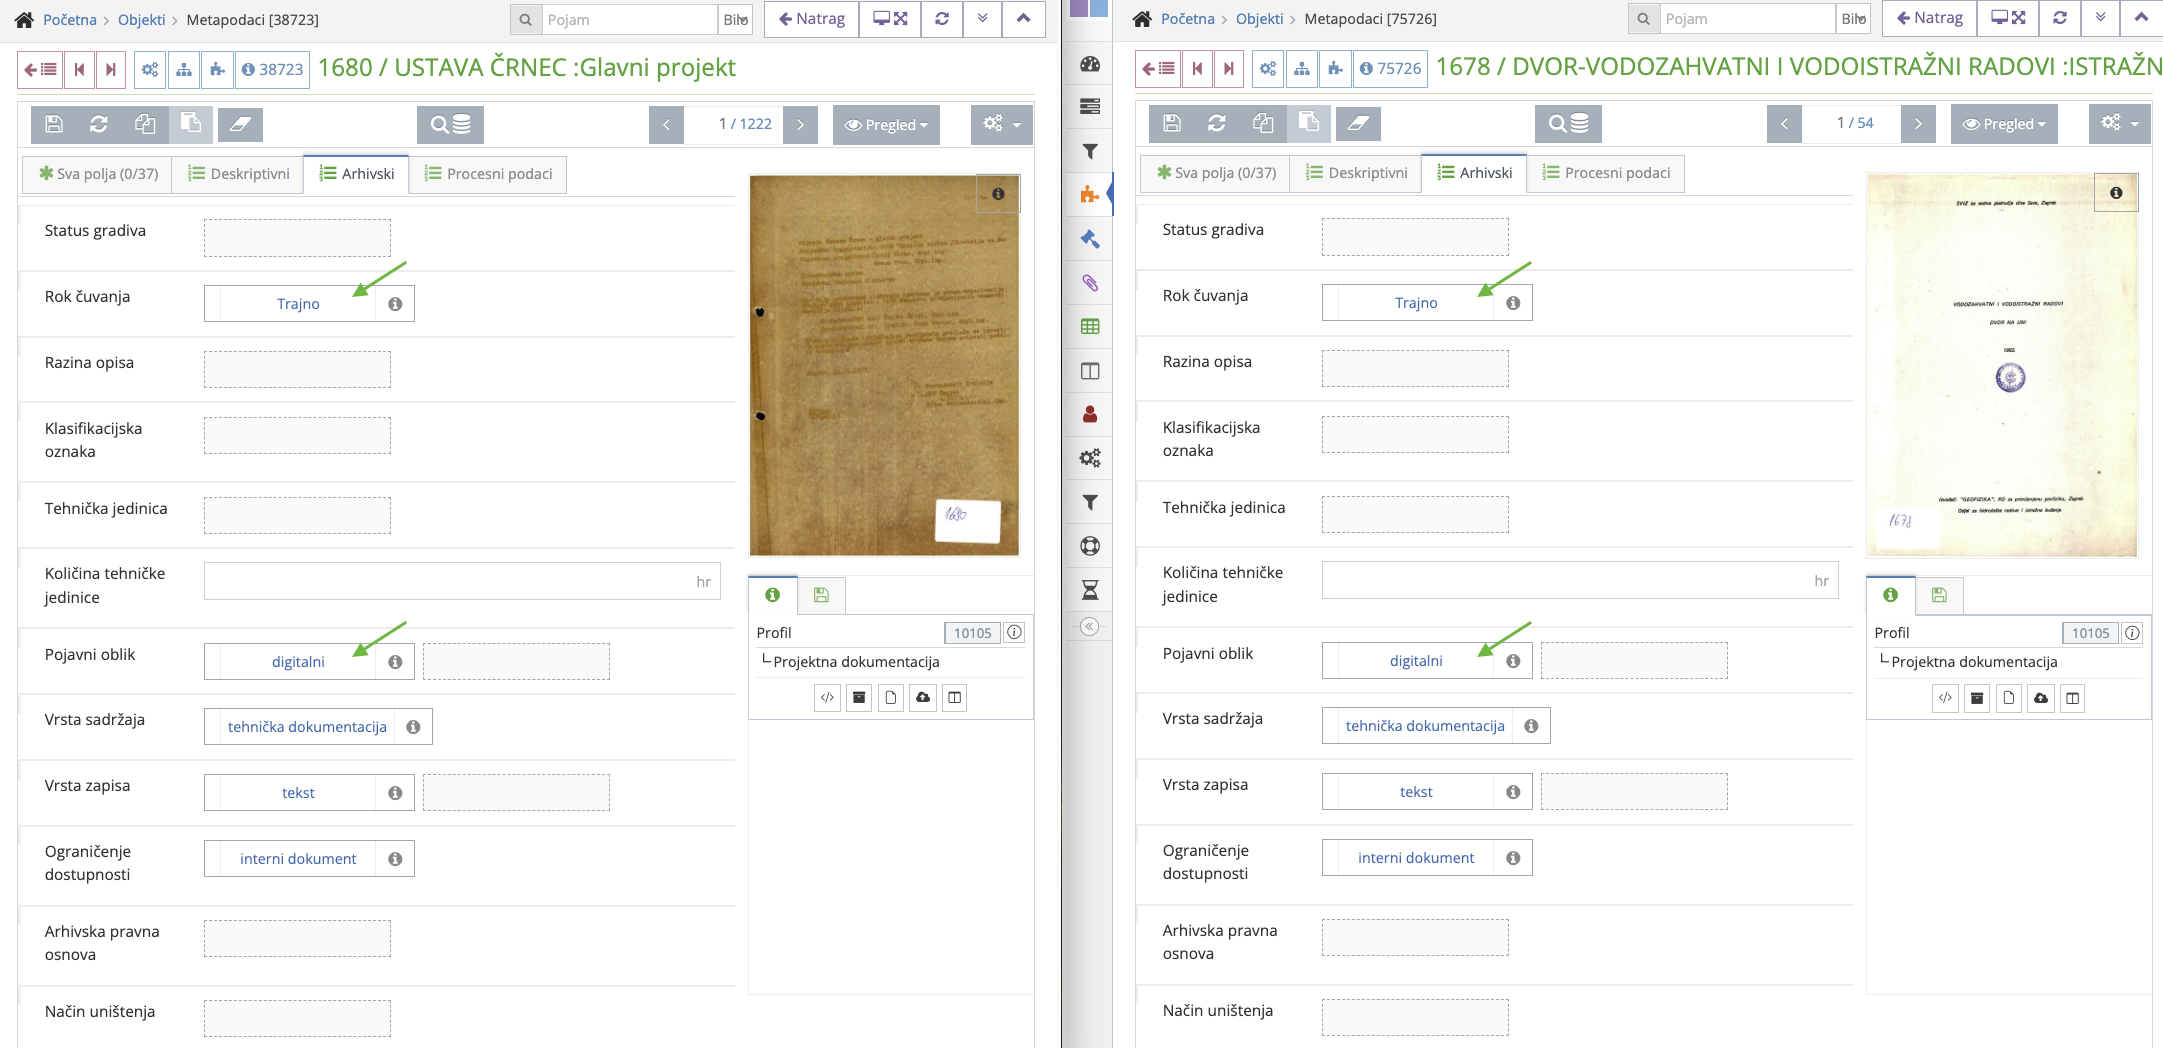Click the Objekti breadcrumb link in the left window
The image size is (2163, 1048).
tap(142, 20)
